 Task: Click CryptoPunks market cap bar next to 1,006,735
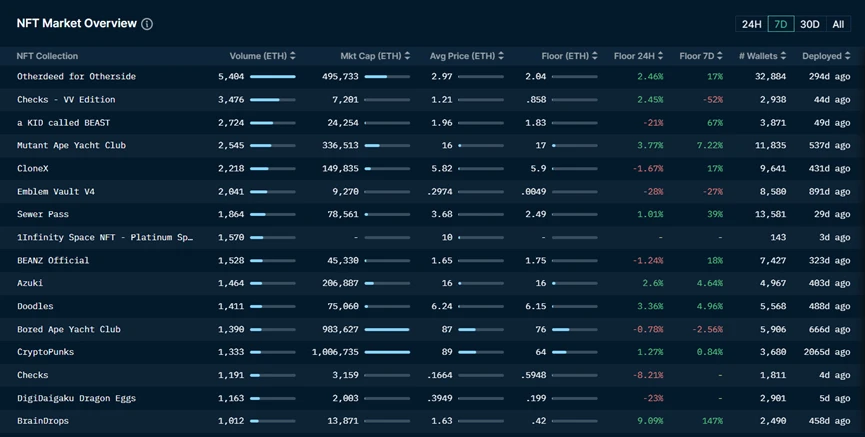(387, 352)
